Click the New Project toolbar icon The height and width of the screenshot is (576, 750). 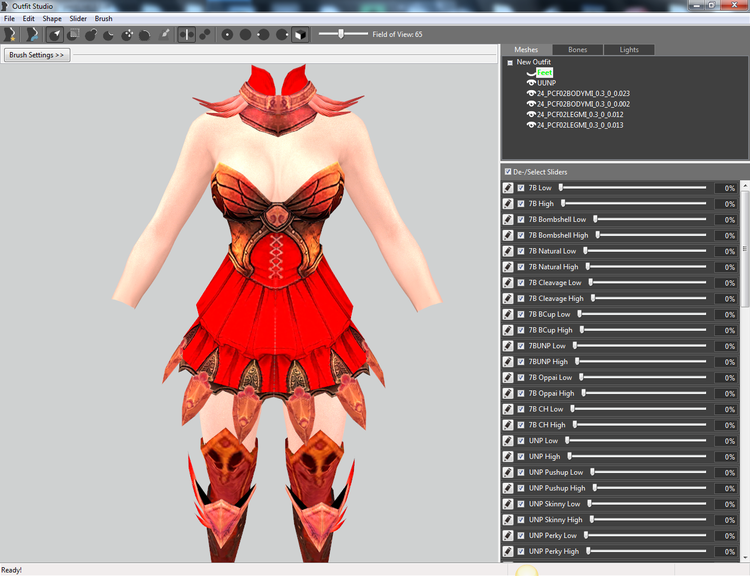pos(10,34)
